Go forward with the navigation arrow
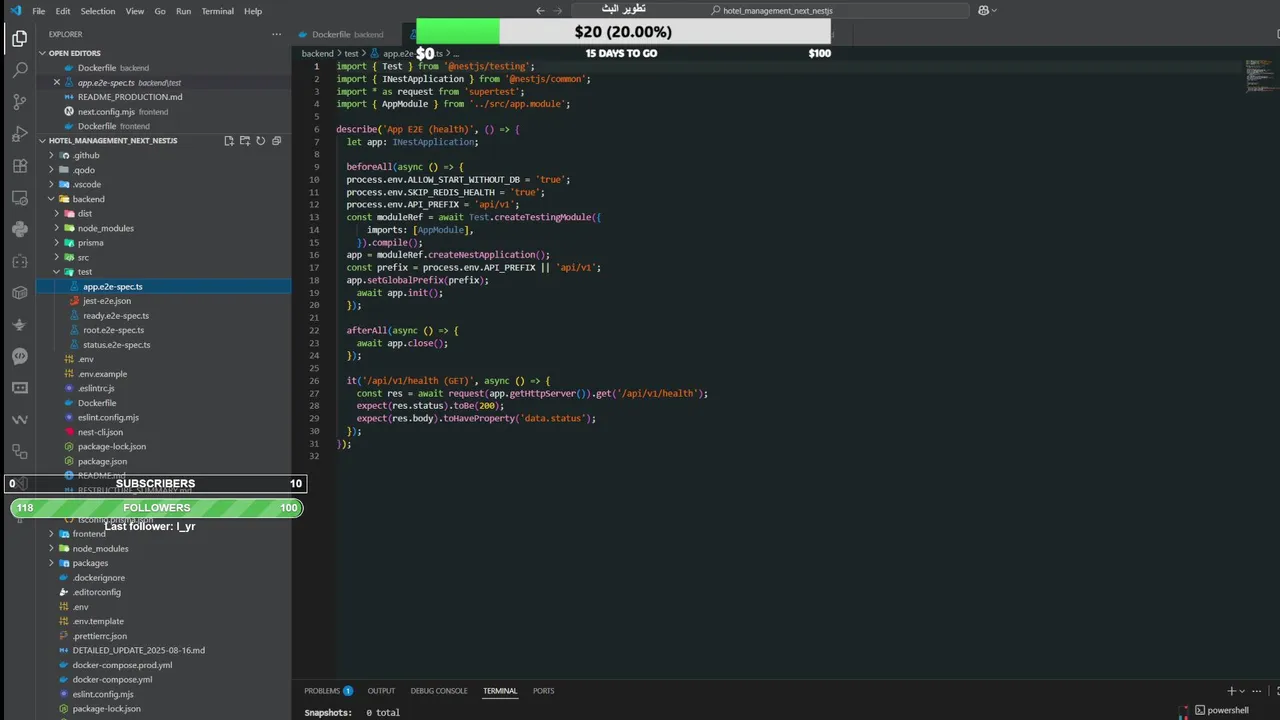Viewport: 1280px width, 720px height. click(557, 11)
